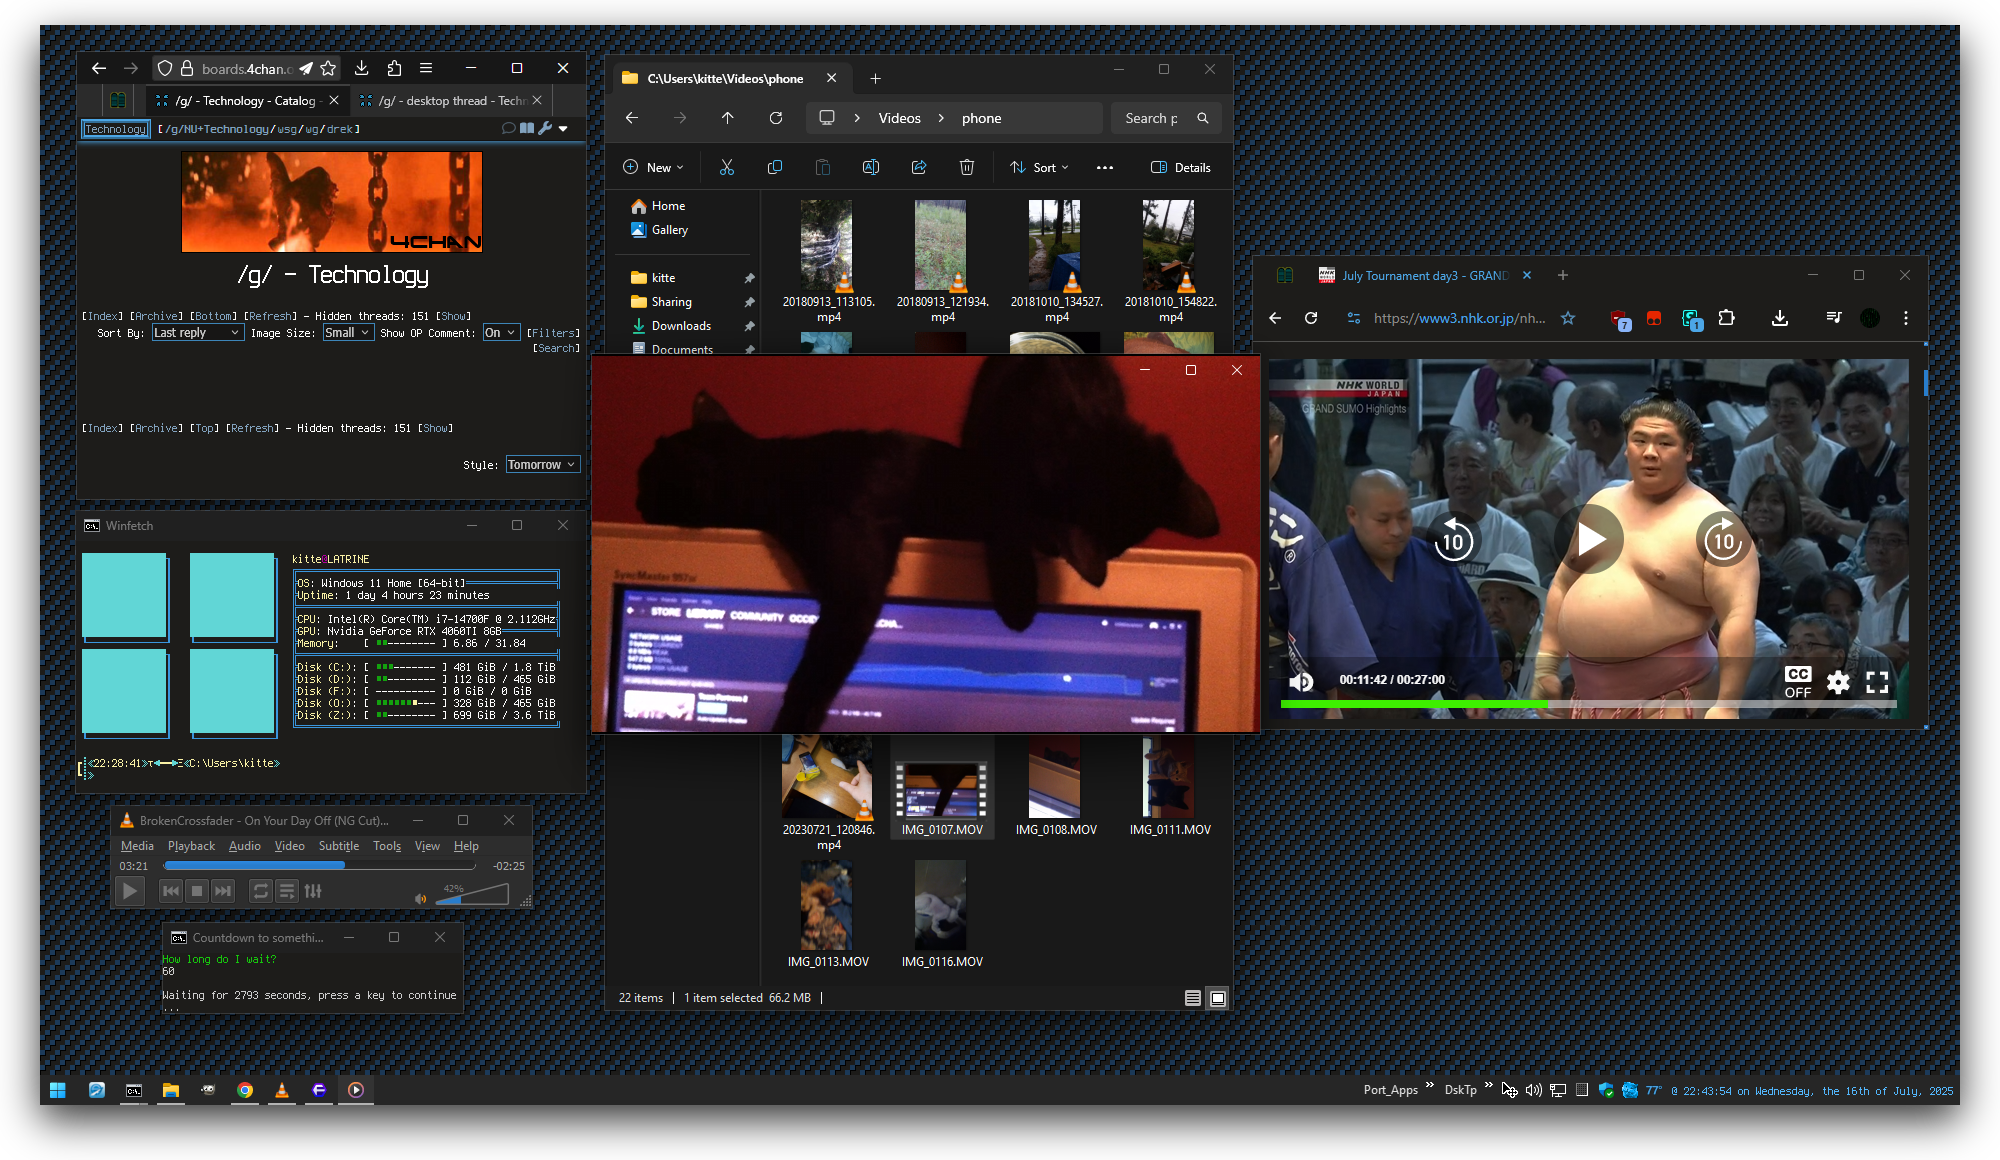Toggle VLC loop mode button
Image resolution: width=2000 pixels, height=1160 pixels.
260,891
